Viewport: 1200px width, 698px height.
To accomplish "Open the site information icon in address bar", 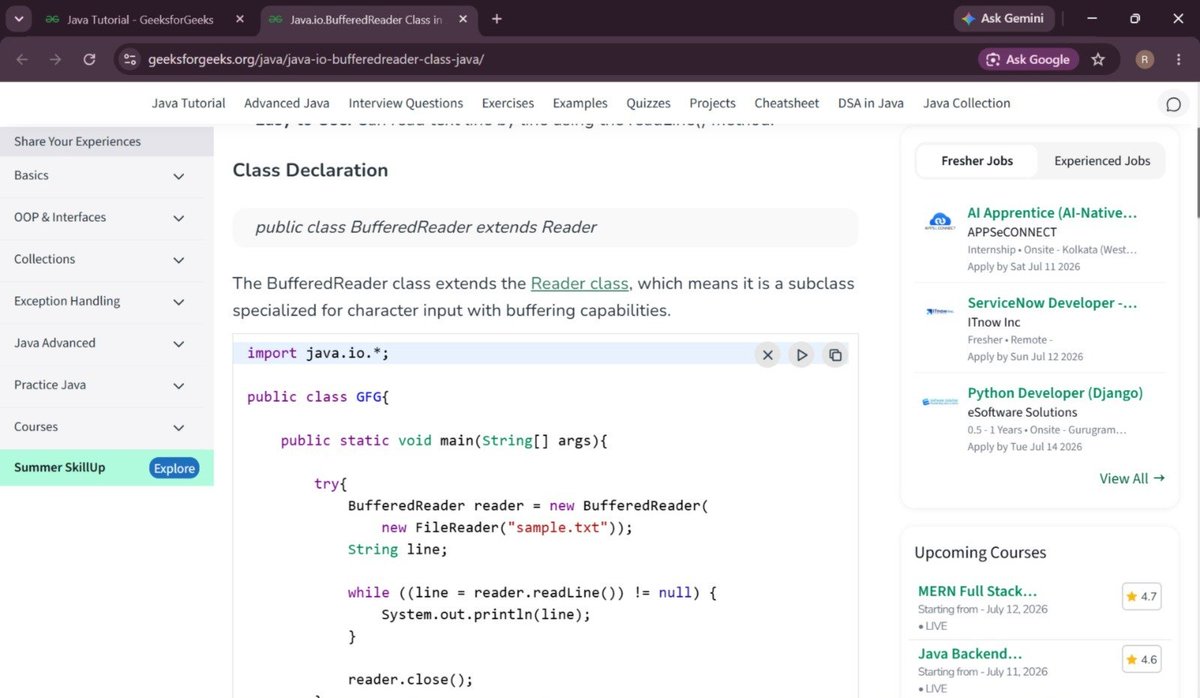I will coord(129,59).
